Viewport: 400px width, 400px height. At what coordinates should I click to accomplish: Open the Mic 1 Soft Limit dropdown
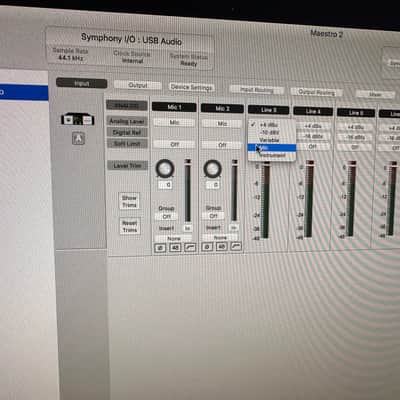pyautogui.click(x=174, y=144)
